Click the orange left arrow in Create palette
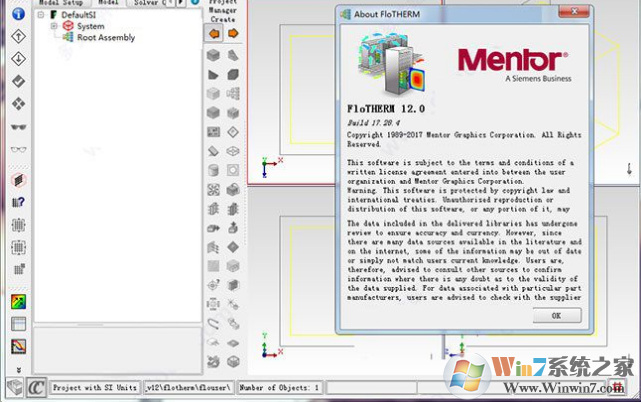 (214, 33)
